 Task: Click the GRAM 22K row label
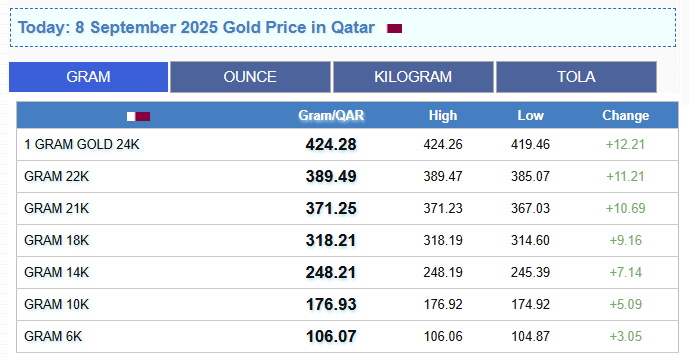(56, 177)
